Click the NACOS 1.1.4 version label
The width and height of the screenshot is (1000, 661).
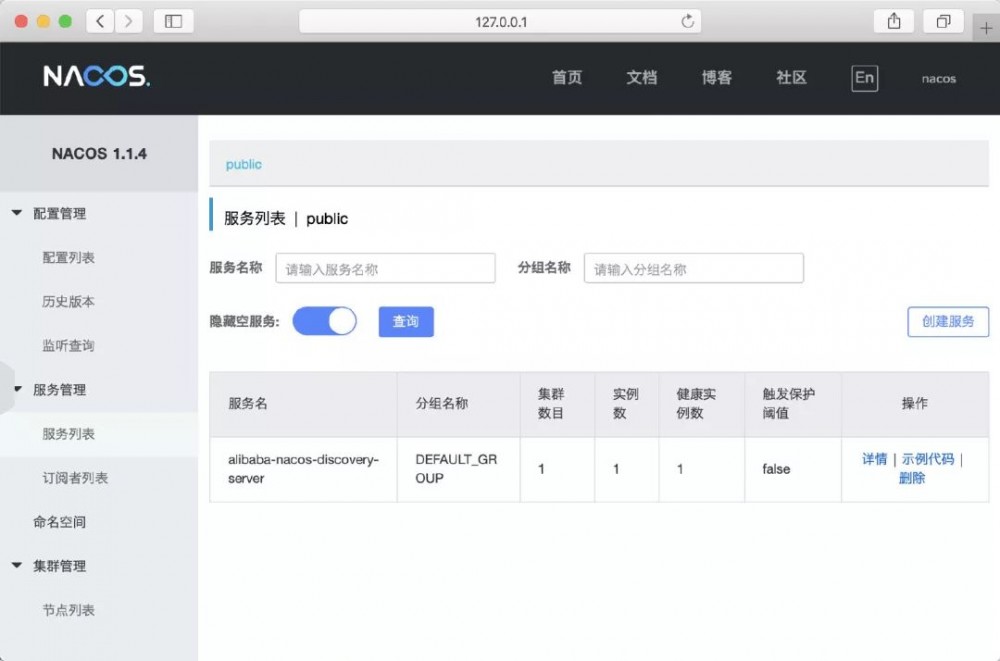99,154
